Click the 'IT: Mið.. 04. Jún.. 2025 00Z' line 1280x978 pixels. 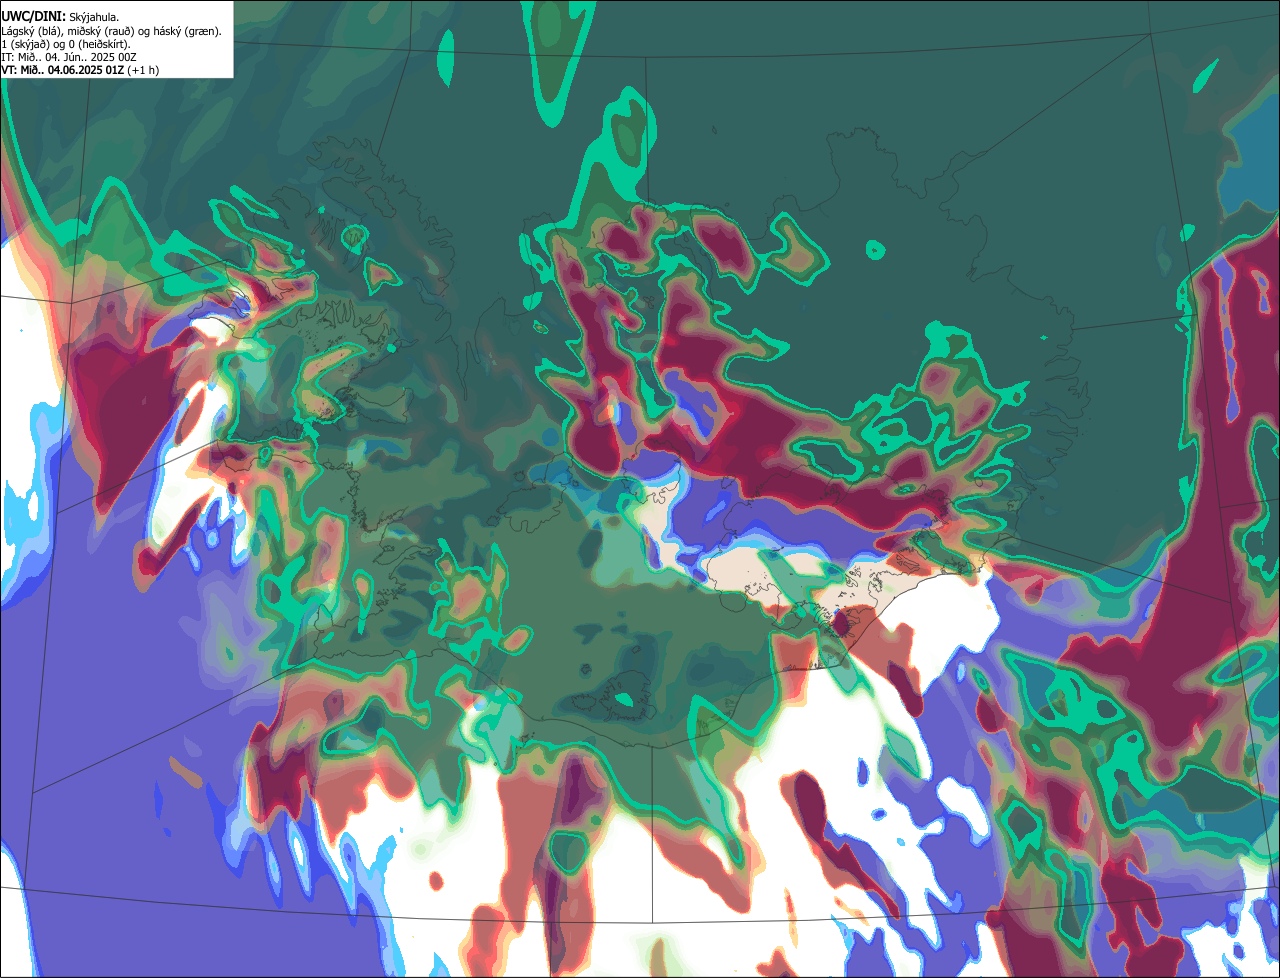point(69,56)
